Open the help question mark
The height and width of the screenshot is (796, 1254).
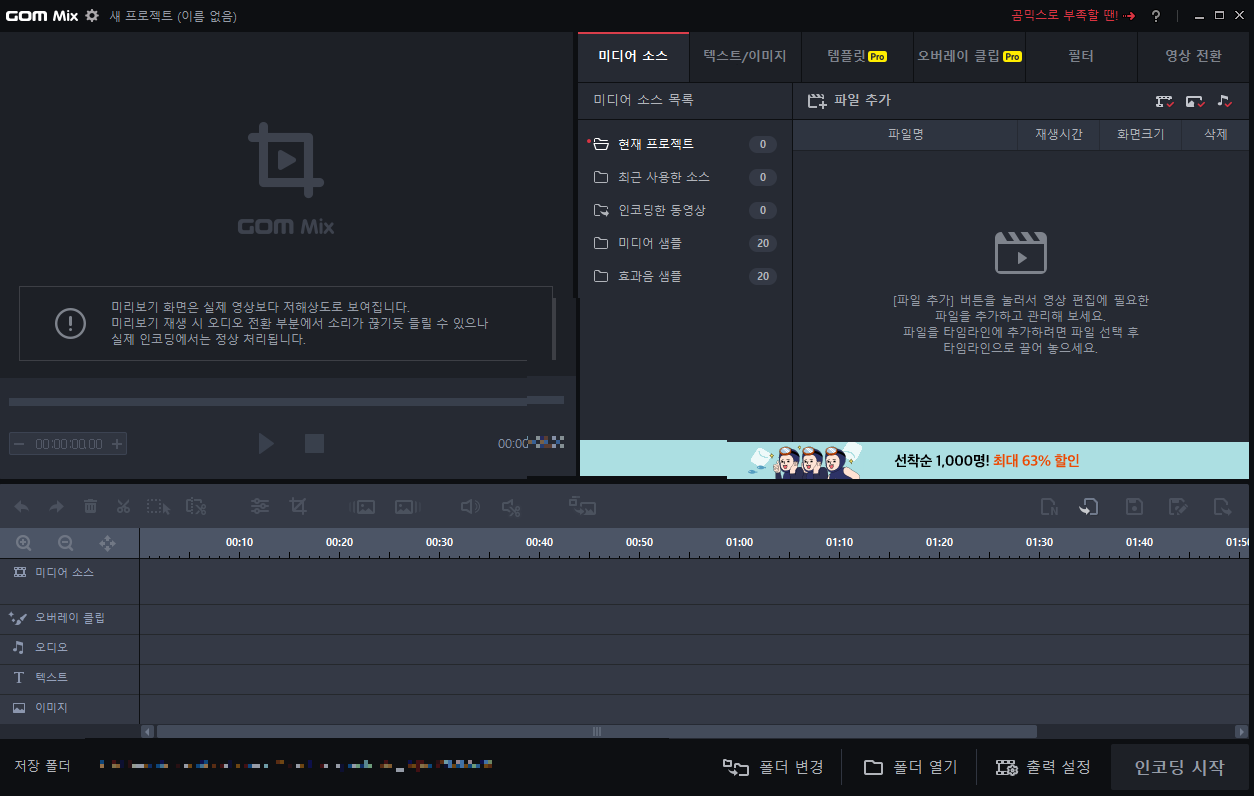click(x=1156, y=16)
